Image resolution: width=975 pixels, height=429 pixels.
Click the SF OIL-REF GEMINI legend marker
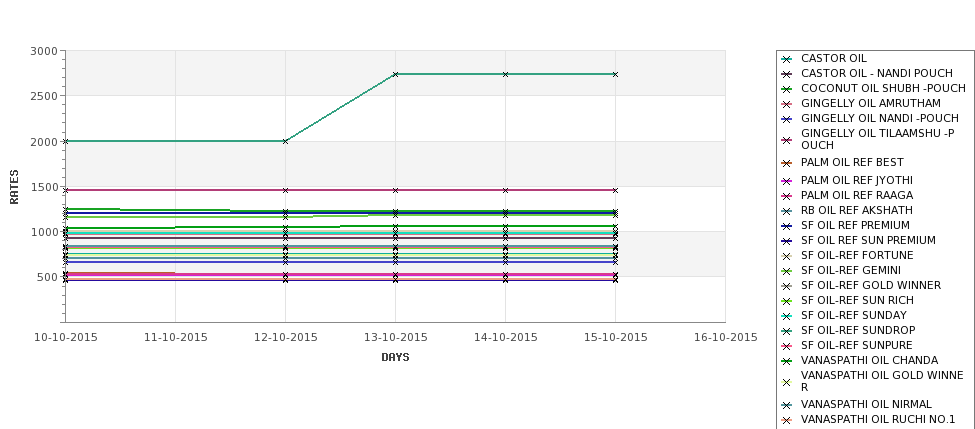787,271
